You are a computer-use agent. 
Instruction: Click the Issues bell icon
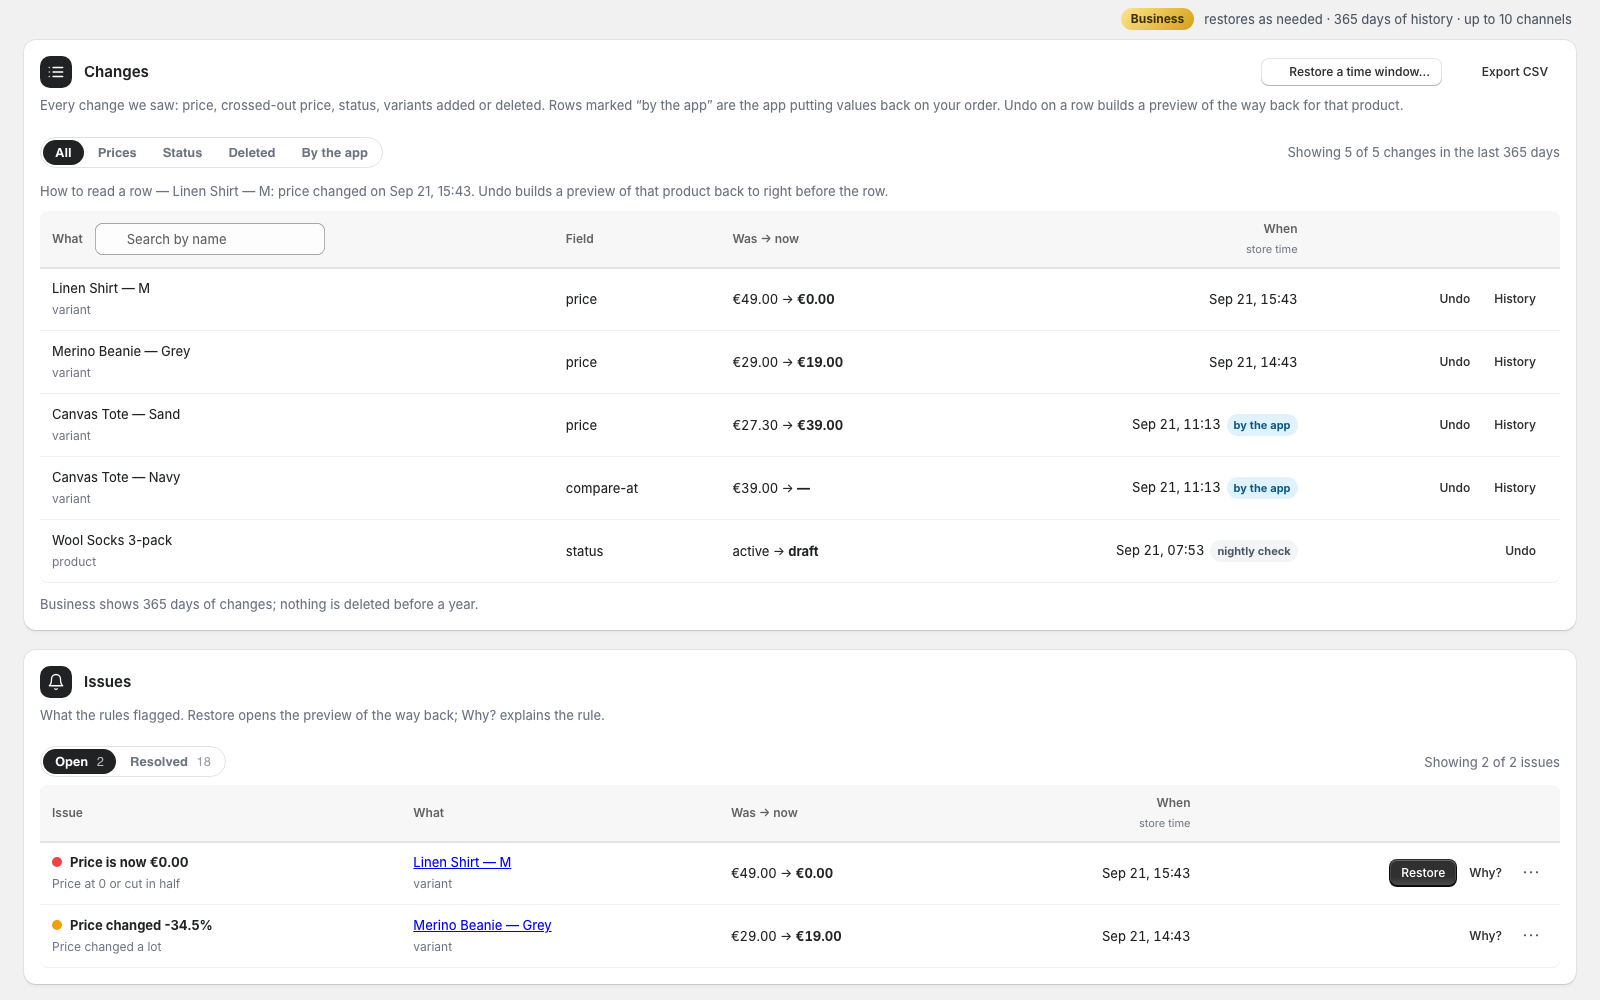pos(56,682)
